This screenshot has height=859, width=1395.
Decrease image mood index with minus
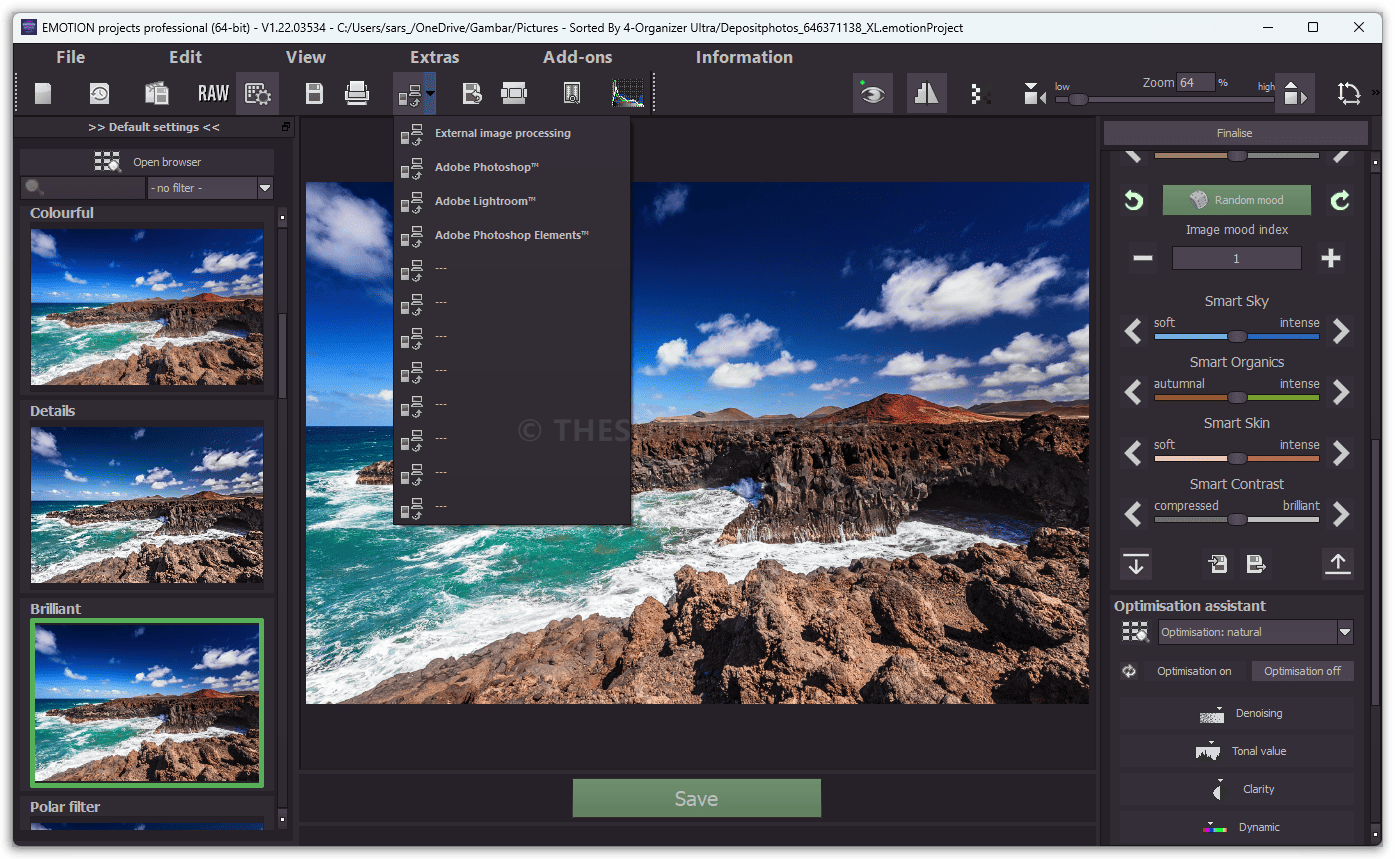coord(1143,258)
